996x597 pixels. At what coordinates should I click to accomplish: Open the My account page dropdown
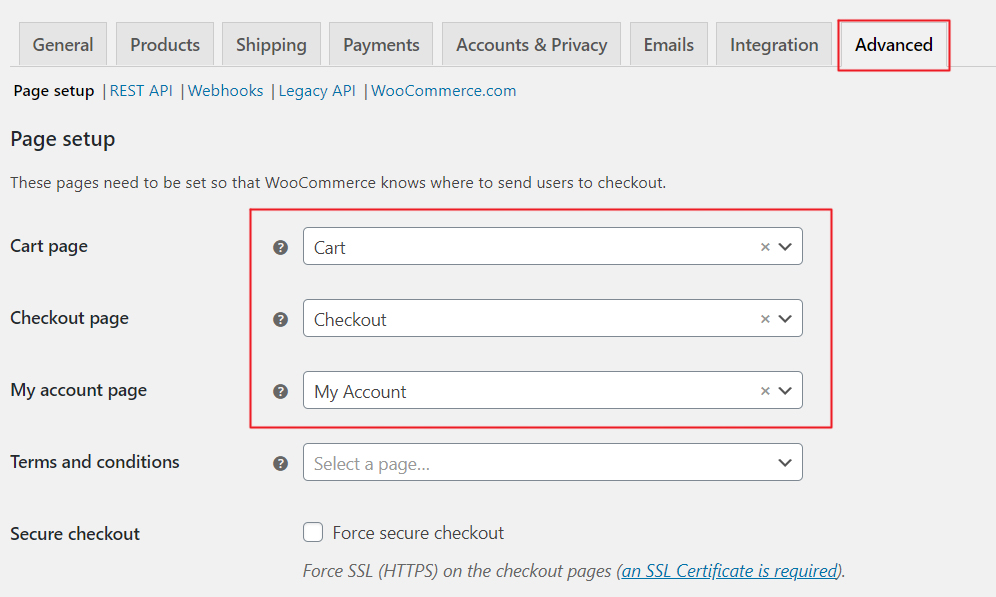point(540,391)
